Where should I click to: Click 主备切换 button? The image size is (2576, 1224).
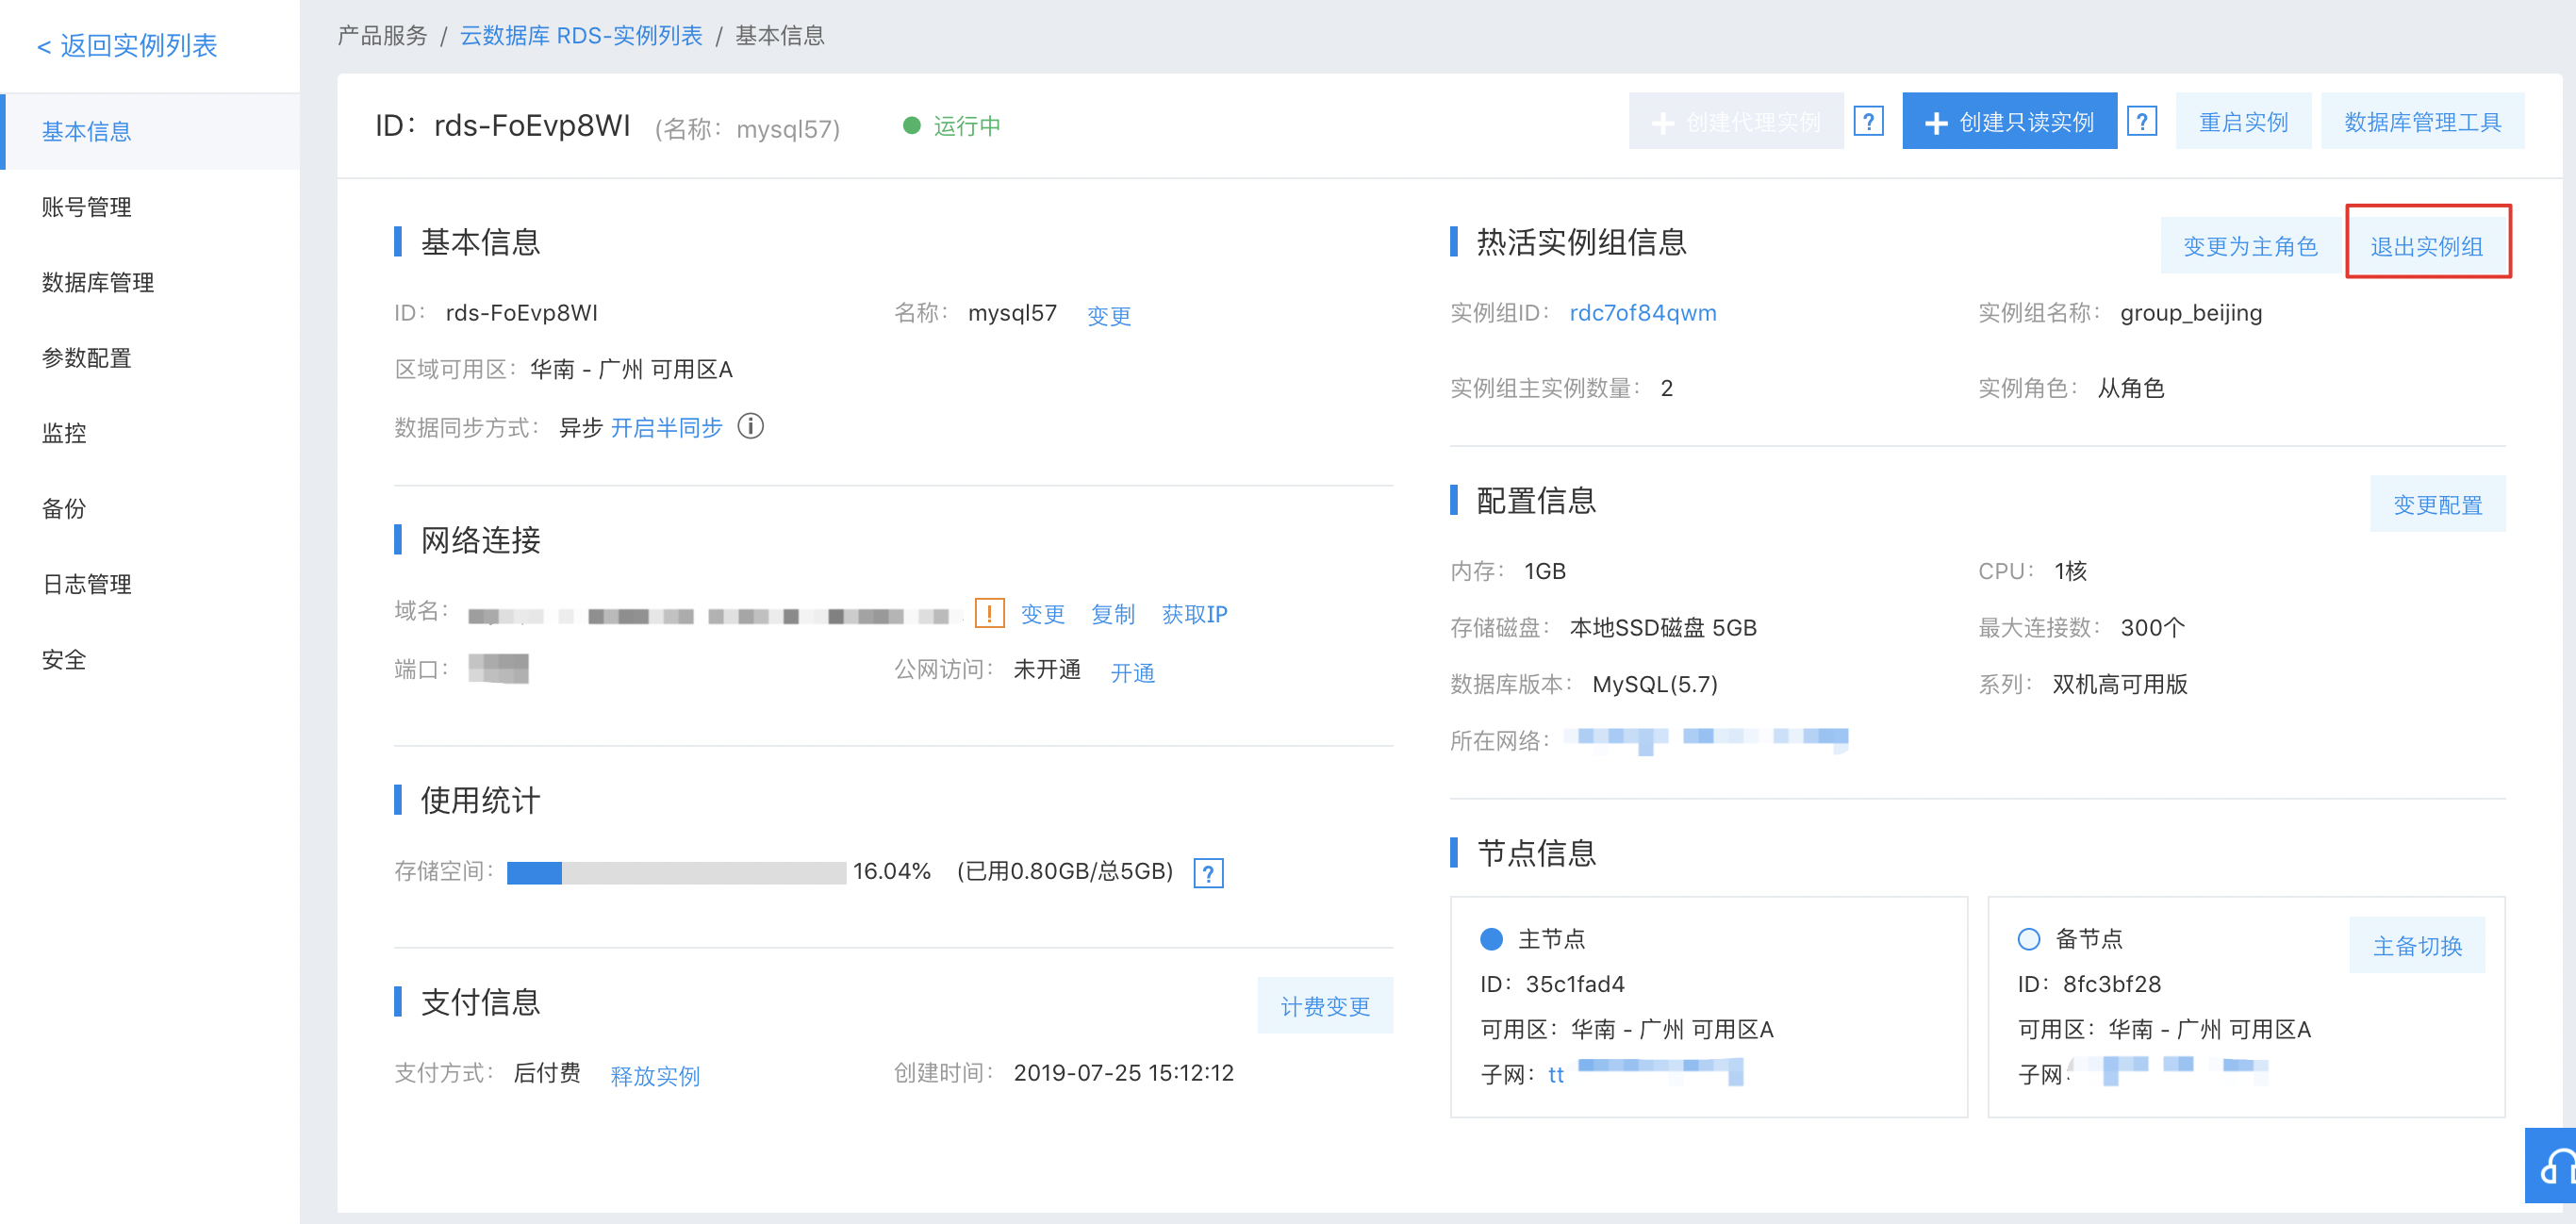pyautogui.click(x=2416, y=945)
